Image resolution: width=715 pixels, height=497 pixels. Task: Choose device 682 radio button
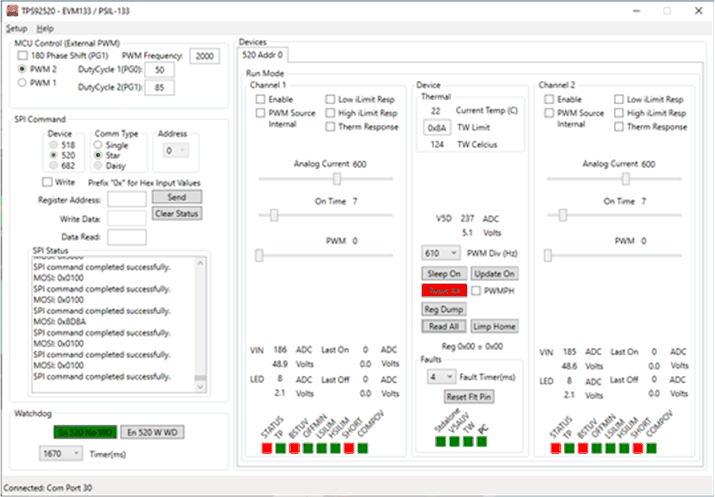click(54, 166)
